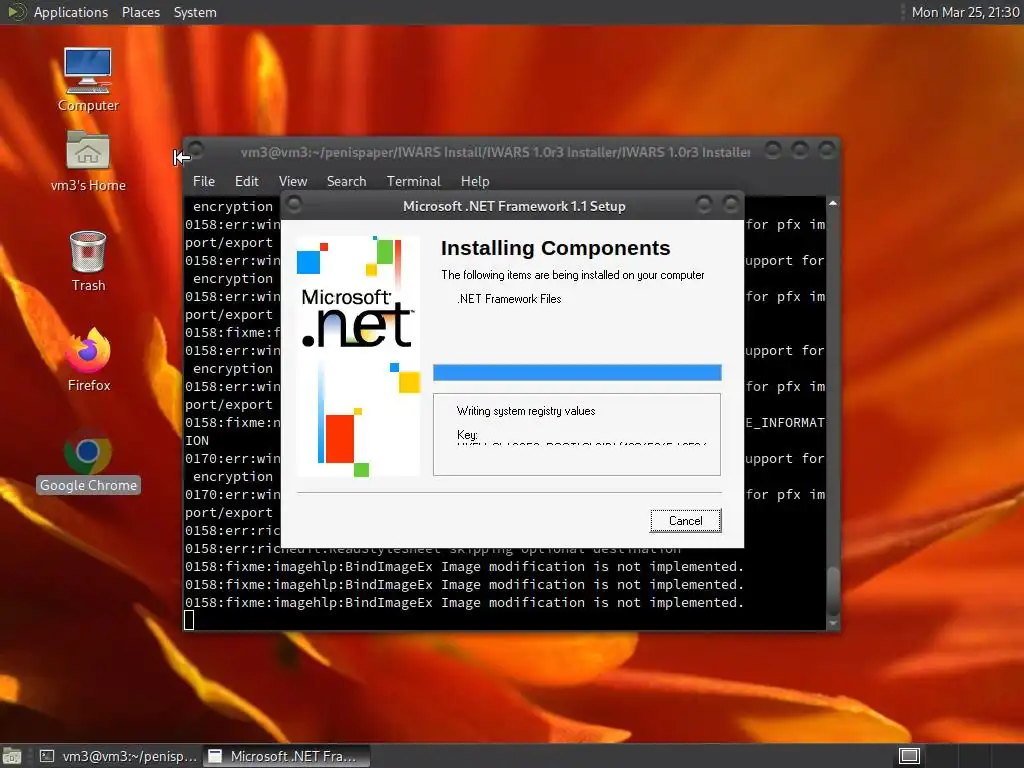
Task: Minimize the .NET Framework Setup dialog
Action: [x=703, y=205]
